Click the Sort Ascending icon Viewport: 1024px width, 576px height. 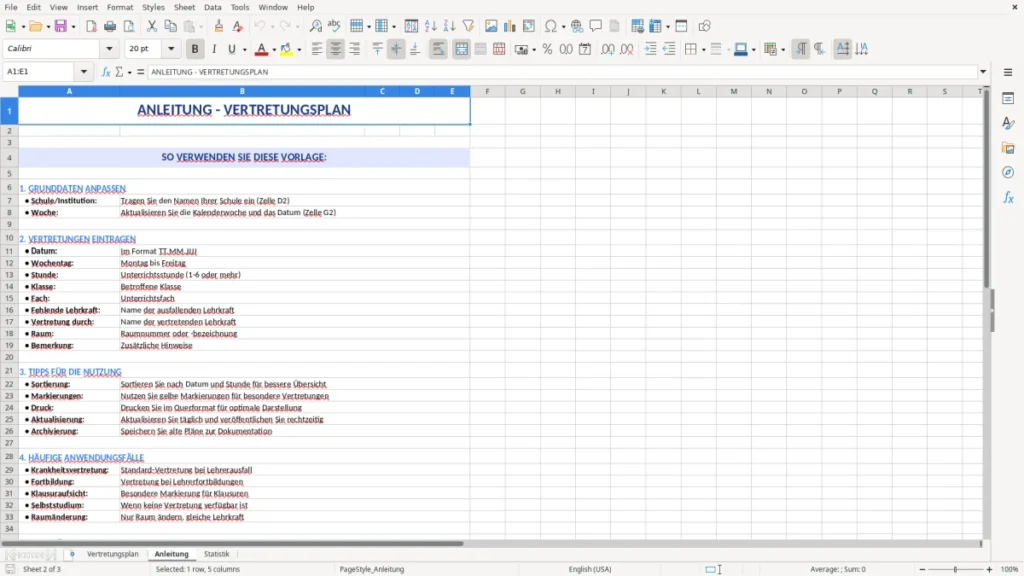tap(430, 26)
